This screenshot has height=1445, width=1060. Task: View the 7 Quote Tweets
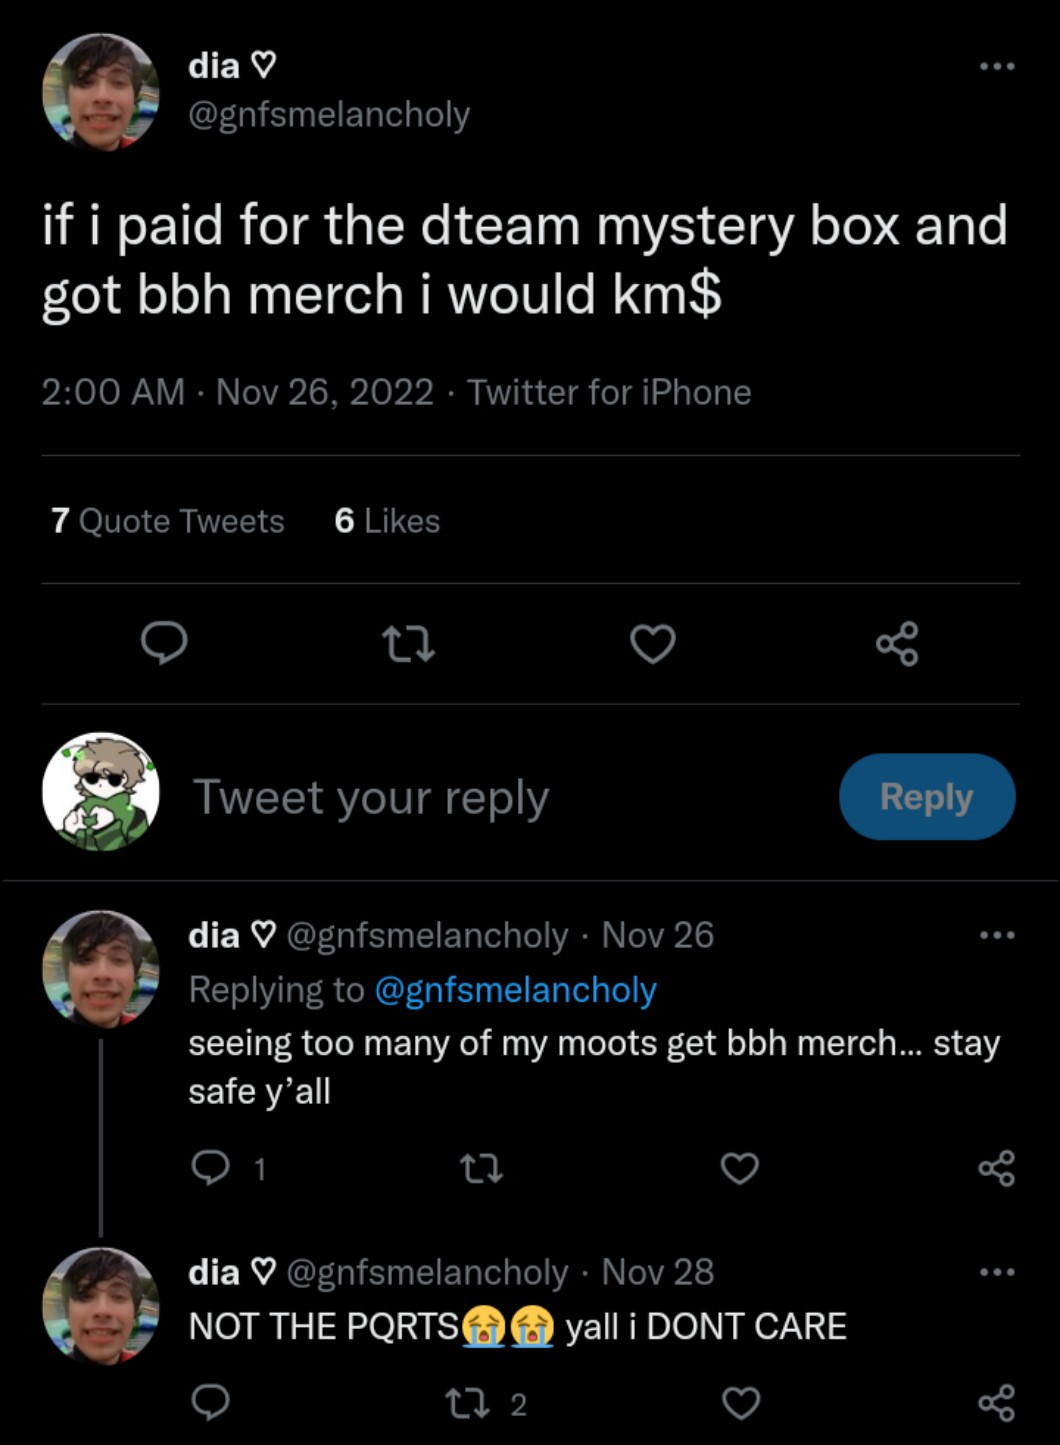[168, 521]
